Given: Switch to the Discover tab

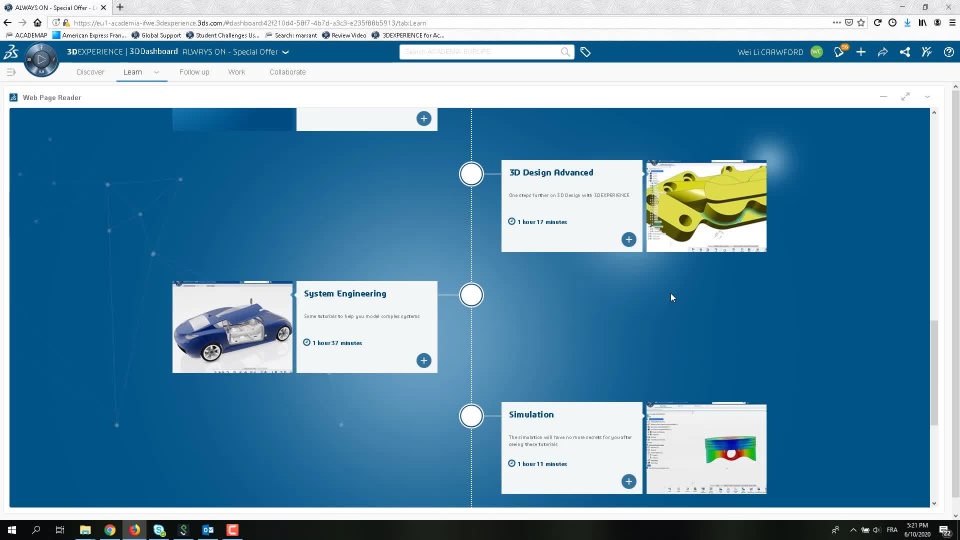Looking at the screenshot, I should [90, 72].
